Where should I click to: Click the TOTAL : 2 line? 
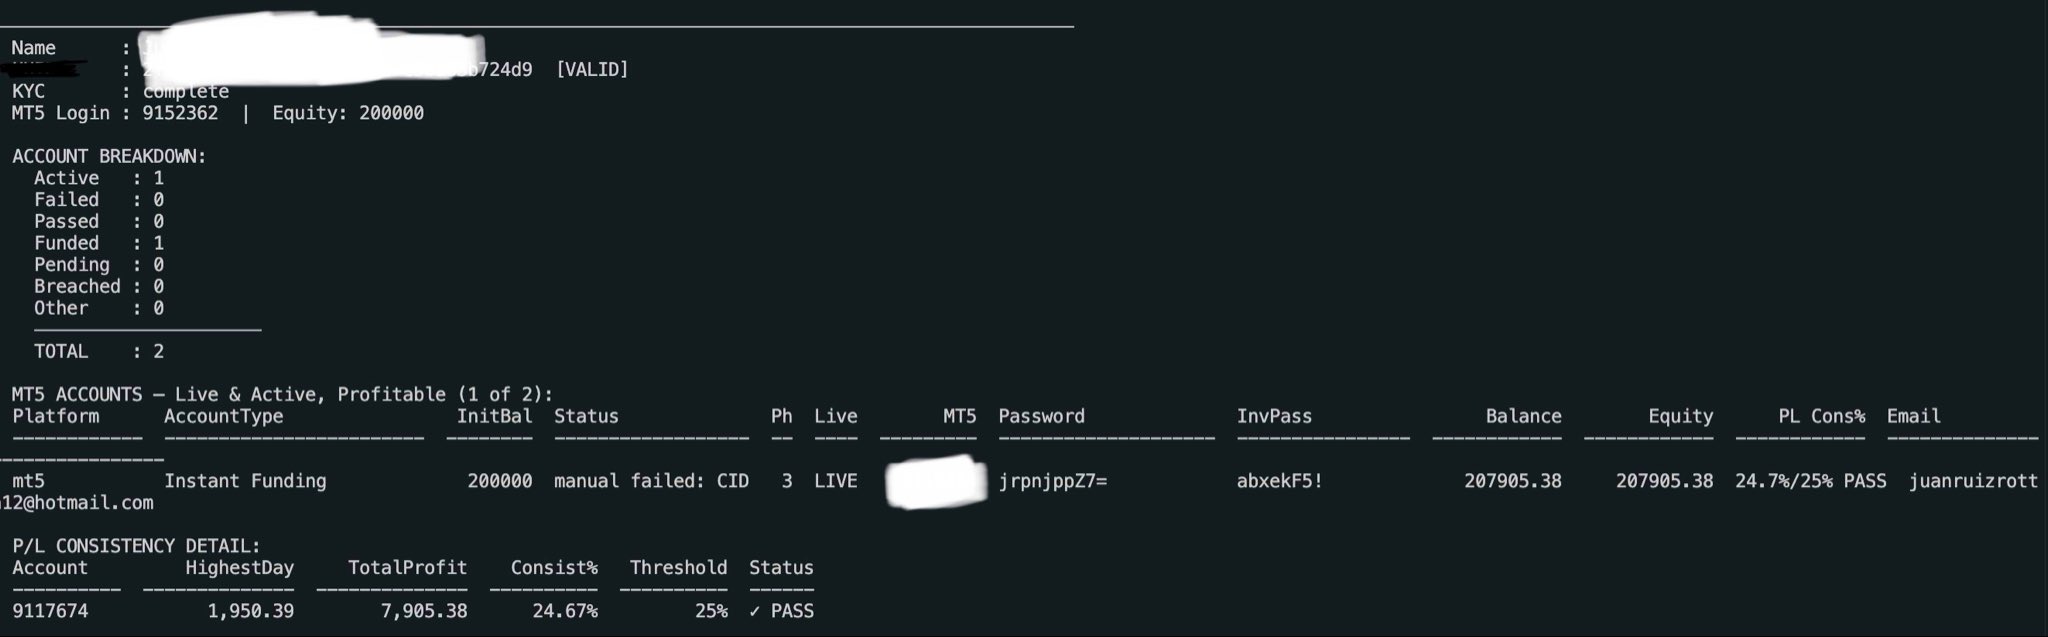coord(98,351)
